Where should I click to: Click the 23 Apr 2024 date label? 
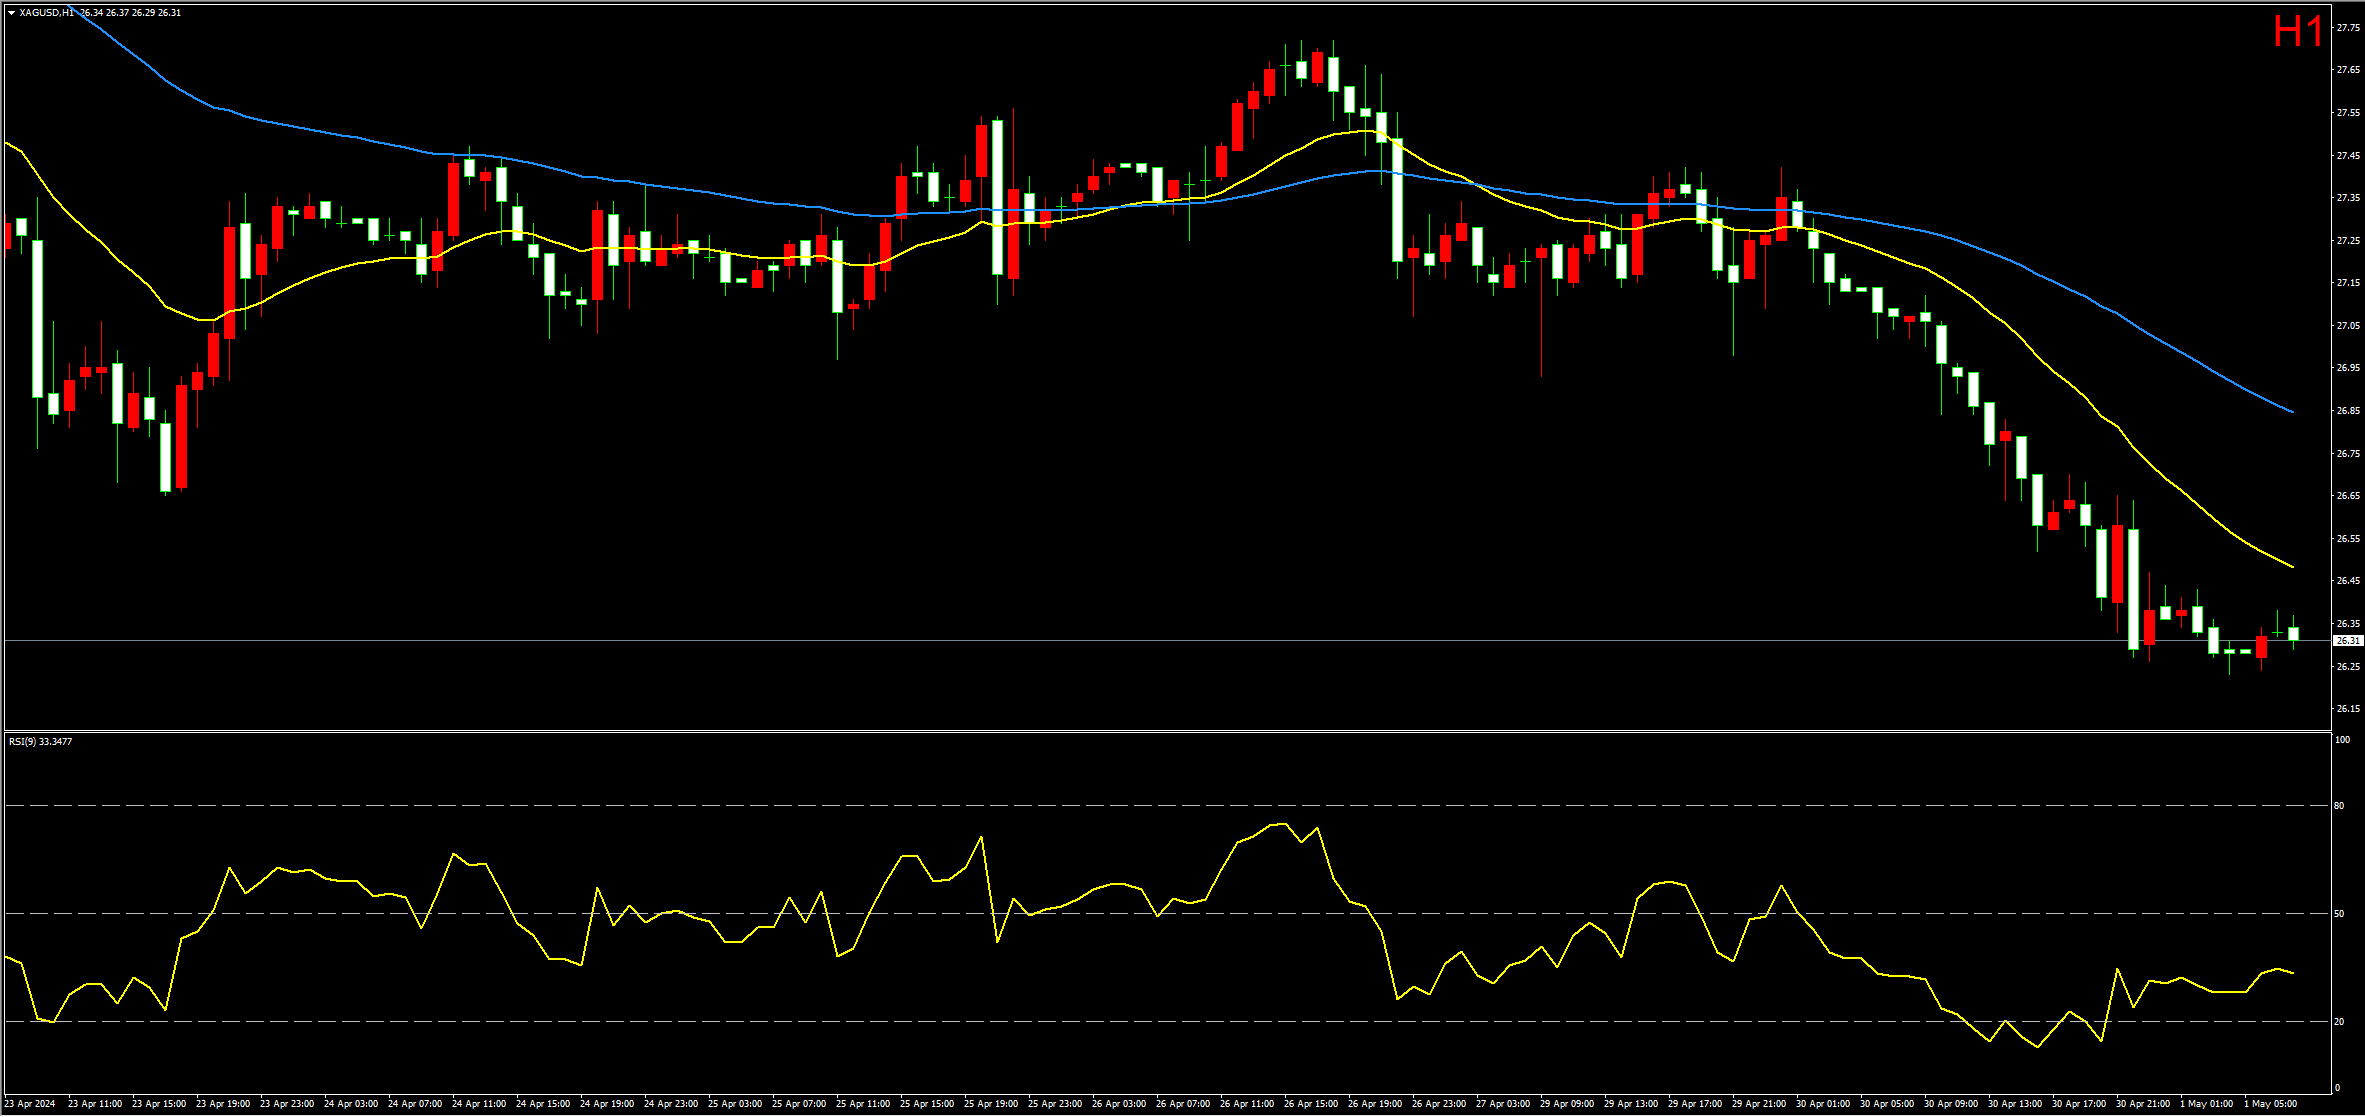30,1104
